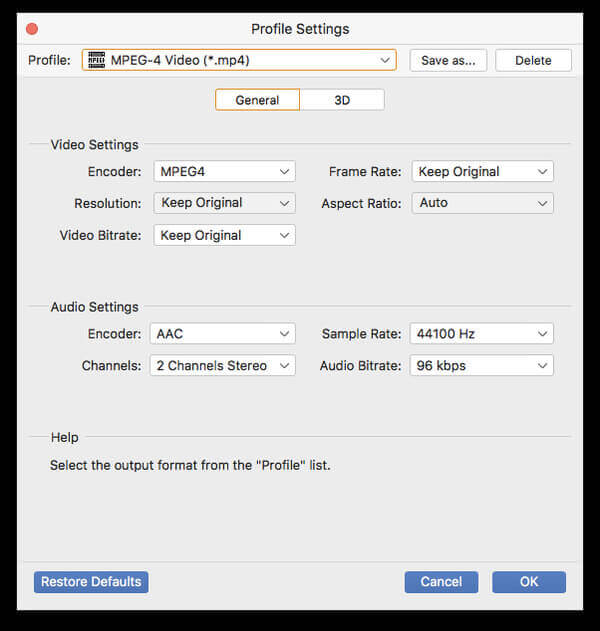Expand the Frame Rate dropdown

(482, 171)
